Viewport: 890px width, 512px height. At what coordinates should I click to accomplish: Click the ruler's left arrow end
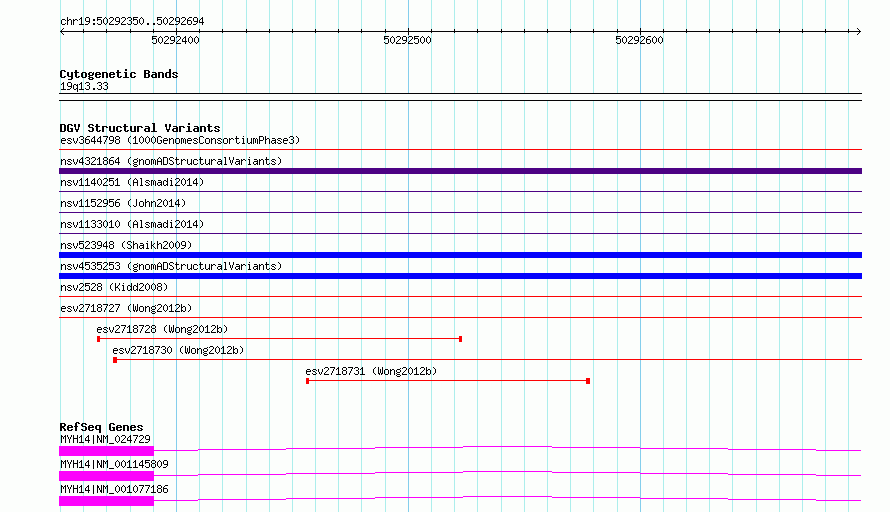pyautogui.click(x=62, y=31)
